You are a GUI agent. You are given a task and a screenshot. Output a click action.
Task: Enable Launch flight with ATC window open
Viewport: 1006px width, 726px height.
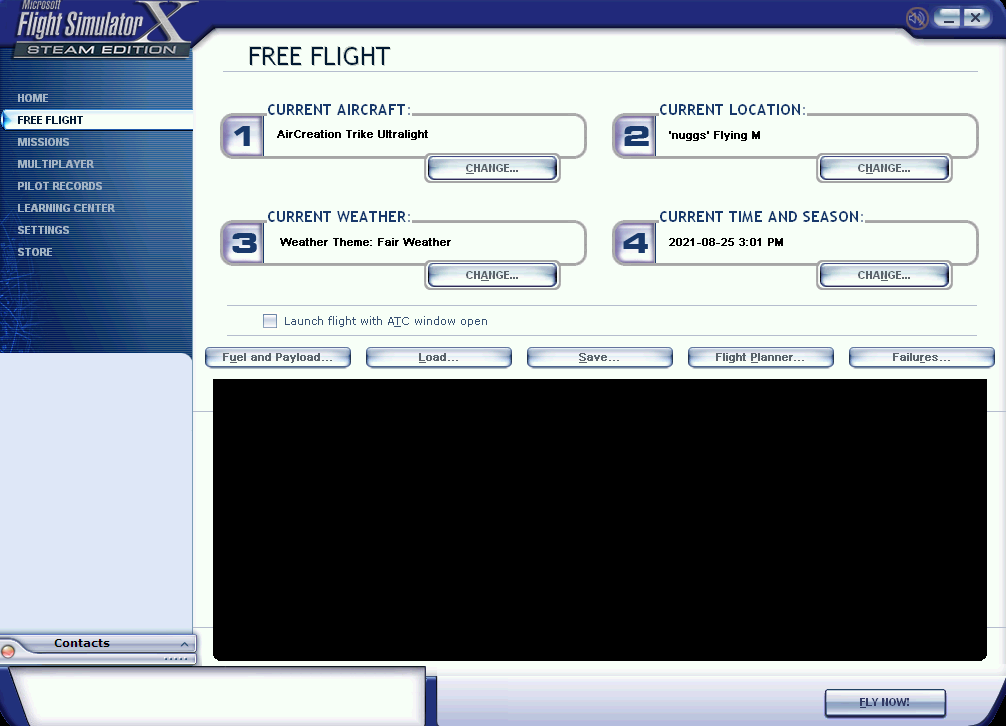pyautogui.click(x=270, y=321)
